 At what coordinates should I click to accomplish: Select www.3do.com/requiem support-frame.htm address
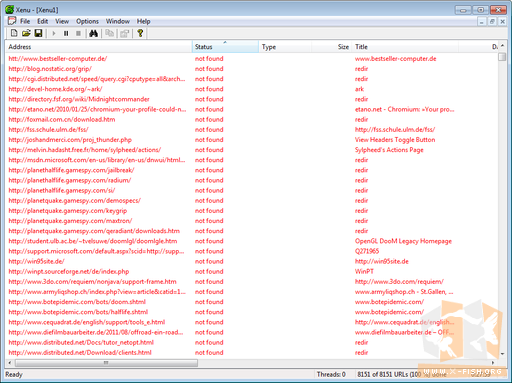click(x=92, y=282)
